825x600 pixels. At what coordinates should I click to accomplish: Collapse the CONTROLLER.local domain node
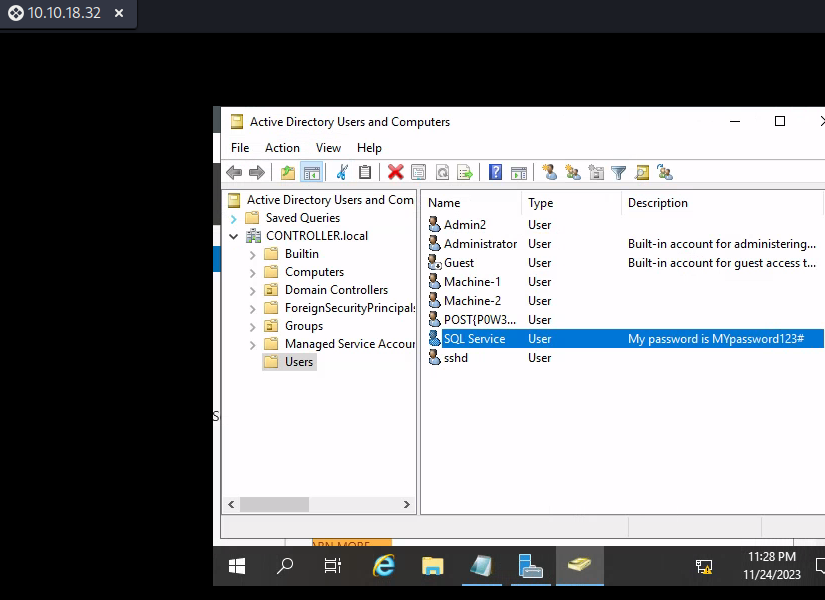[234, 236]
